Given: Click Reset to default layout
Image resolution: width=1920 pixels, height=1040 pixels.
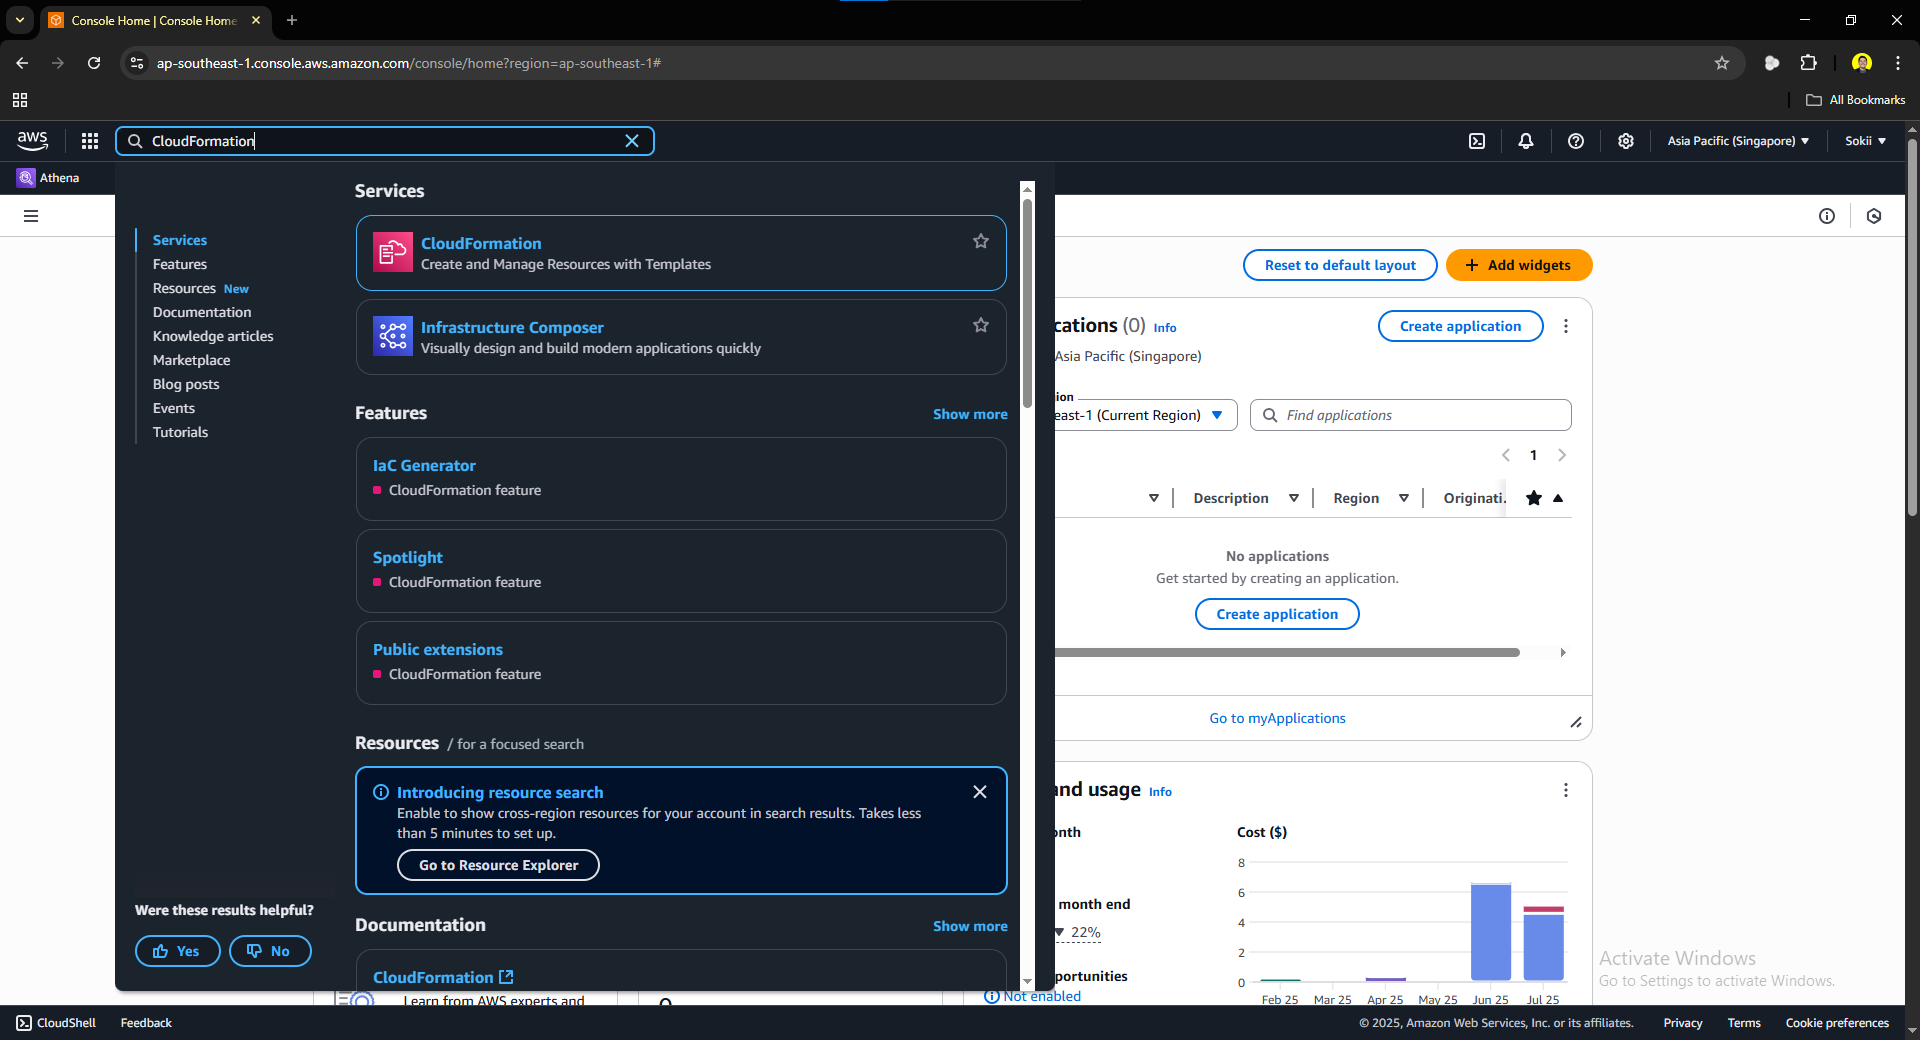Looking at the screenshot, I should click(1340, 265).
